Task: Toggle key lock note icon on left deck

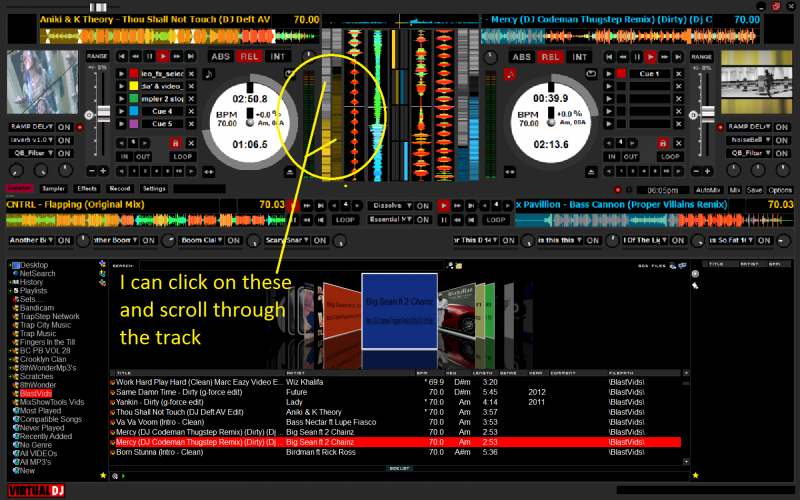Action: click(209, 74)
